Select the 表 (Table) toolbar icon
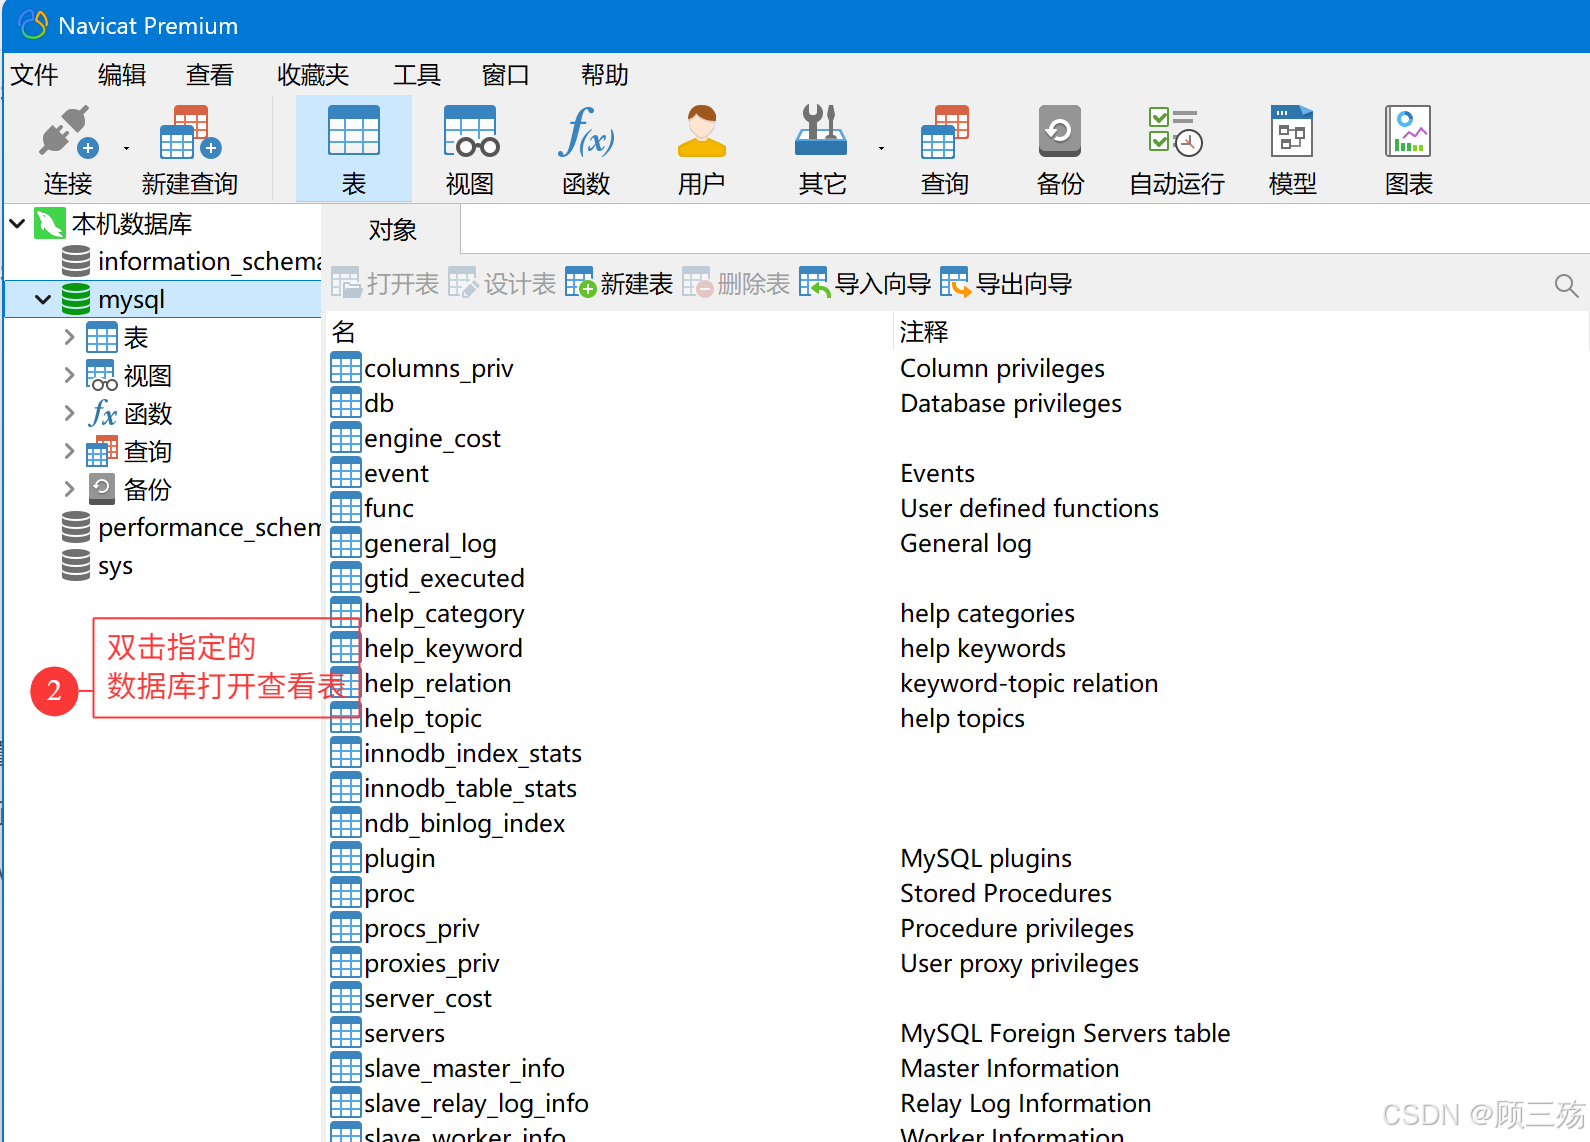 coord(354,132)
